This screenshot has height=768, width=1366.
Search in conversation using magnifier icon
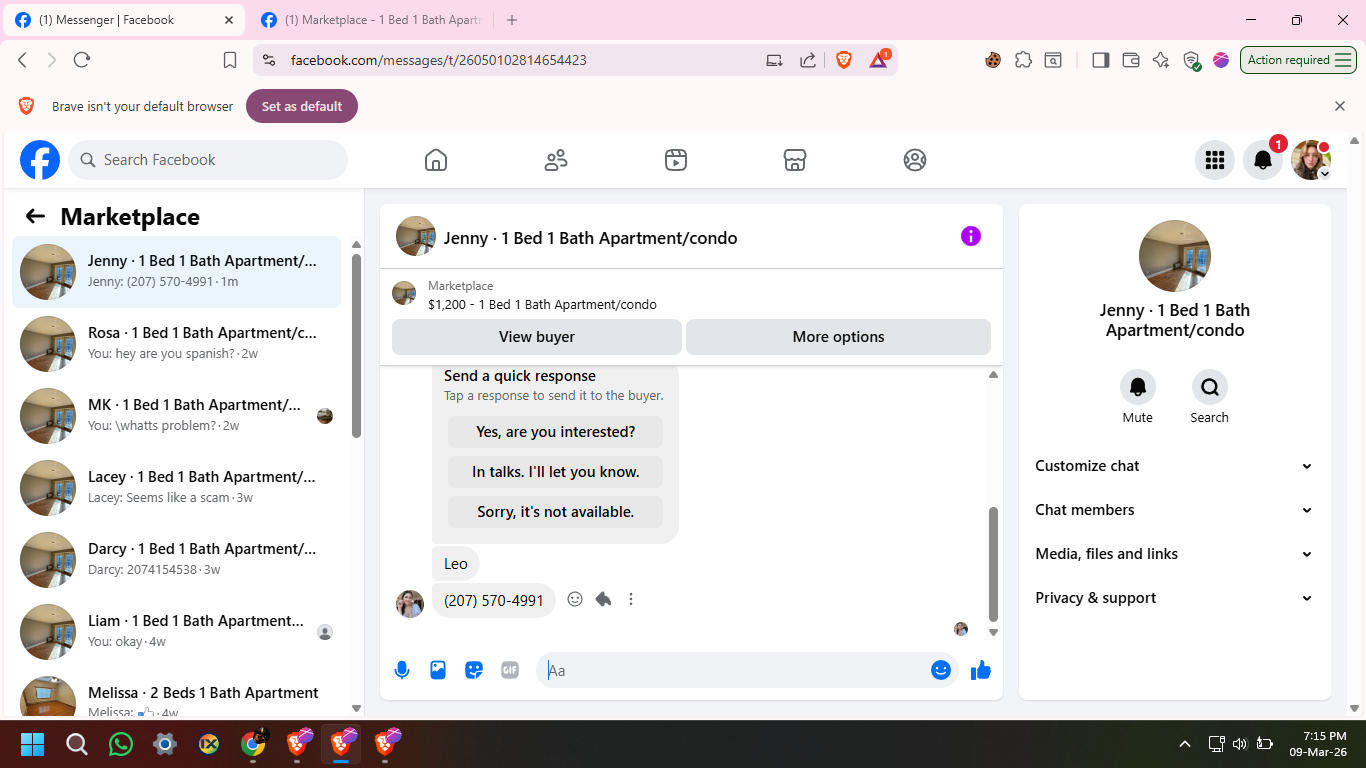click(1210, 387)
